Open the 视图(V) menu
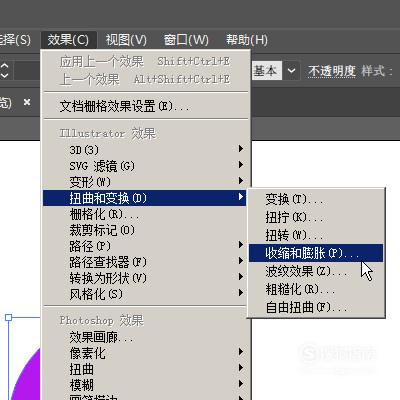Image resolution: width=400 pixels, height=400 pixels. tap(126, 40)
